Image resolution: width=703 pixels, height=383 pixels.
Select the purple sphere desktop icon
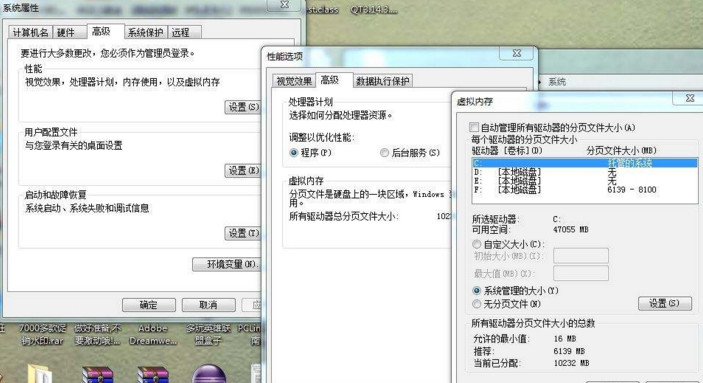click(208, 374)
